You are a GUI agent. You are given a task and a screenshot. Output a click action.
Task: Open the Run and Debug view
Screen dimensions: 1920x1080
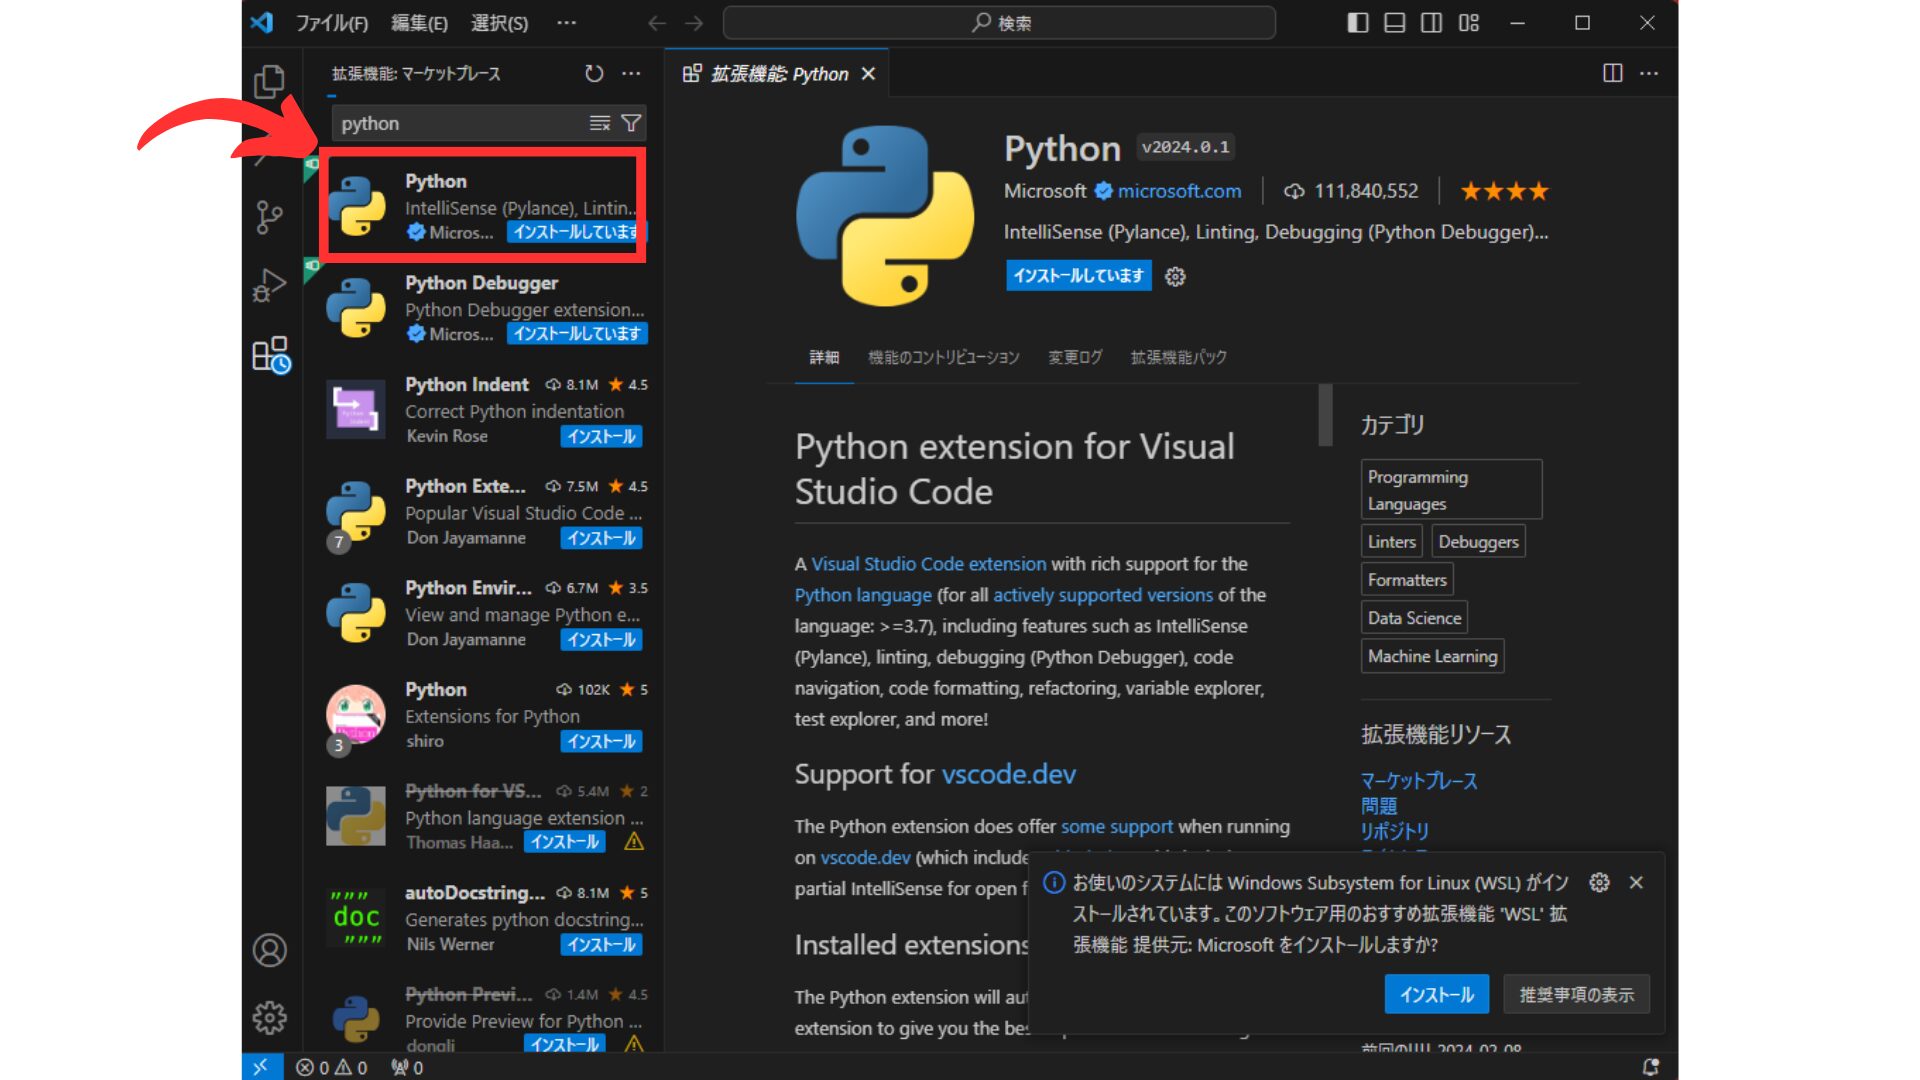pos(269,285)
